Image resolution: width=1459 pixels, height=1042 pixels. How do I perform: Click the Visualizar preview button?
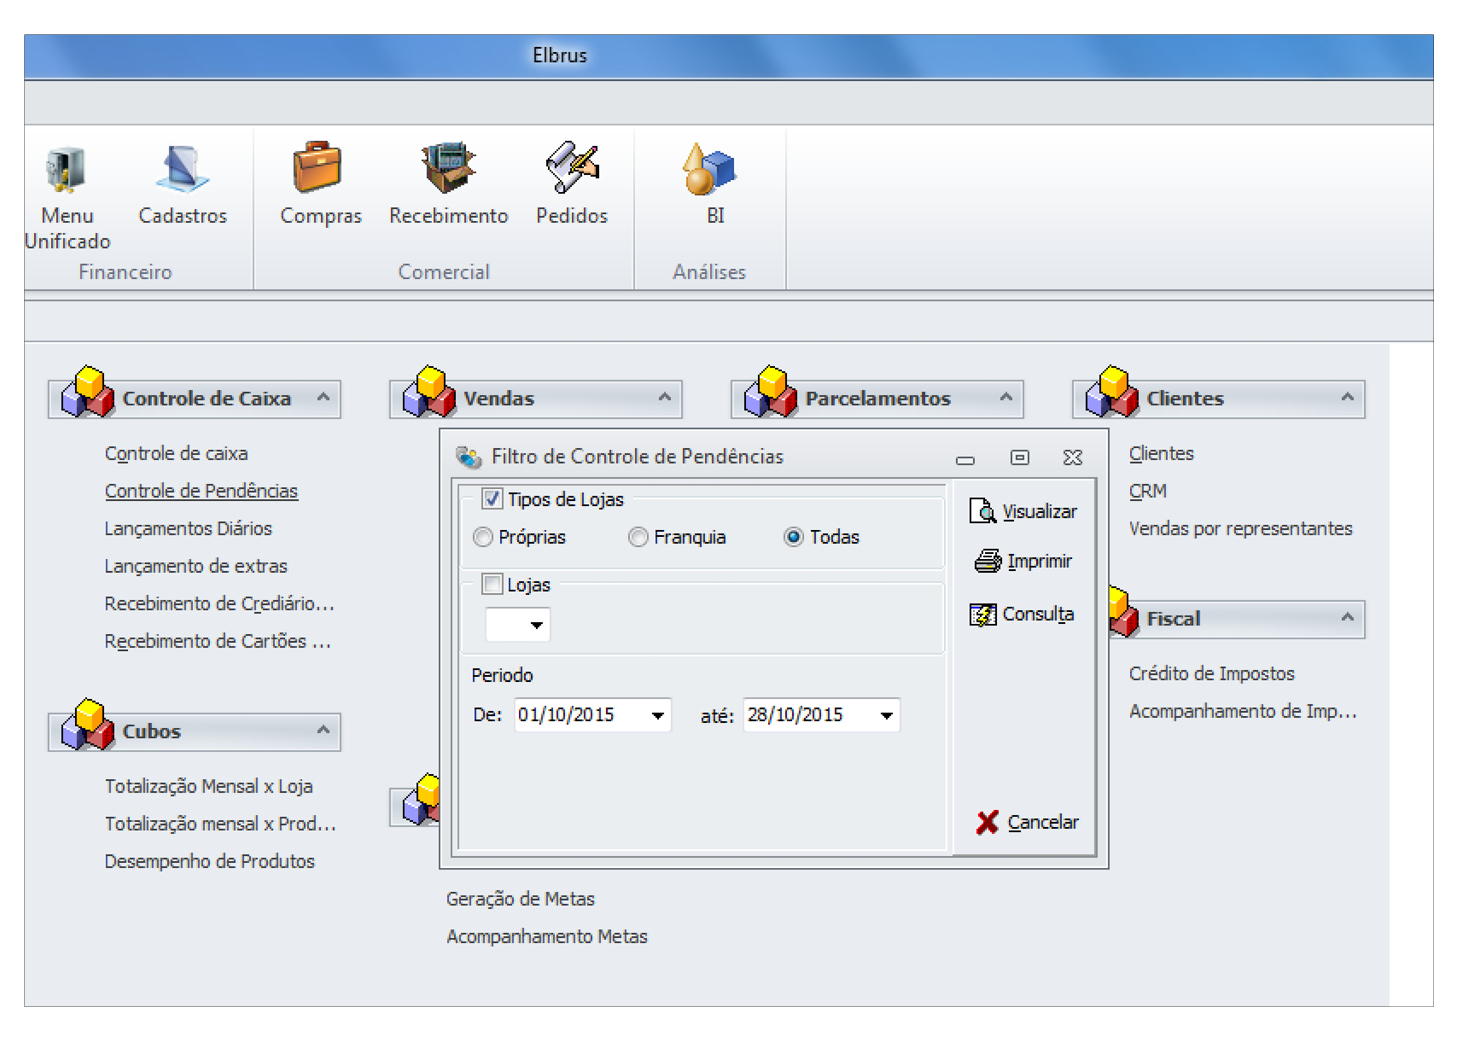click(x=1024, y=511)
